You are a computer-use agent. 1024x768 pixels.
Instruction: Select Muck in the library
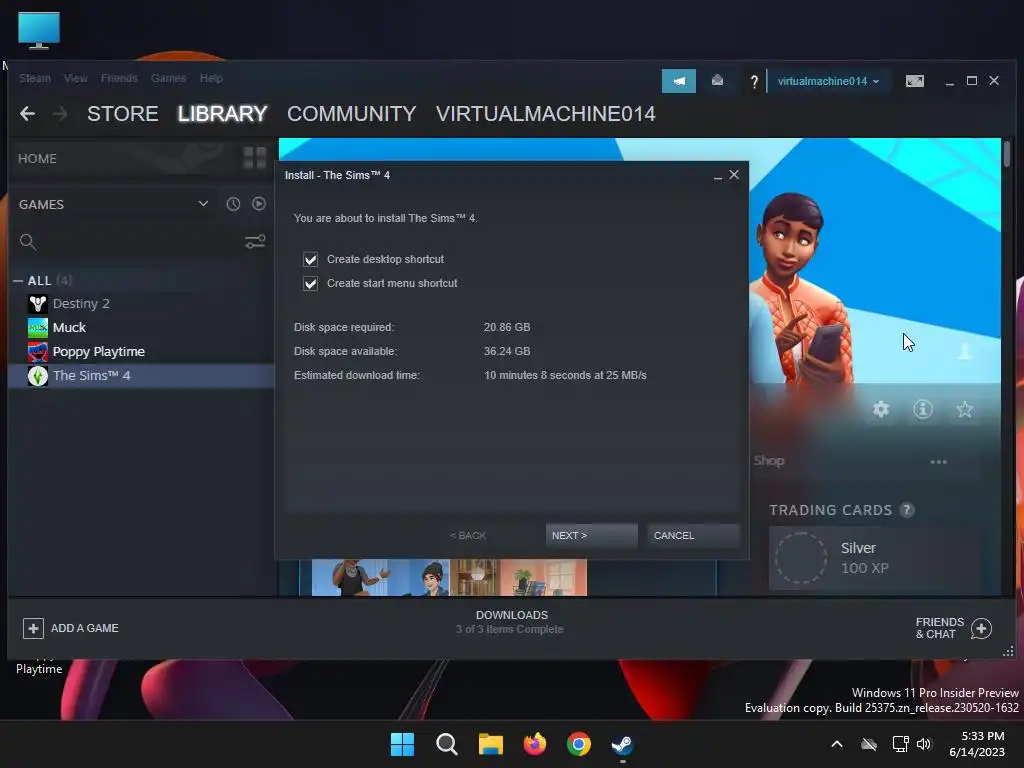point(140,327)
